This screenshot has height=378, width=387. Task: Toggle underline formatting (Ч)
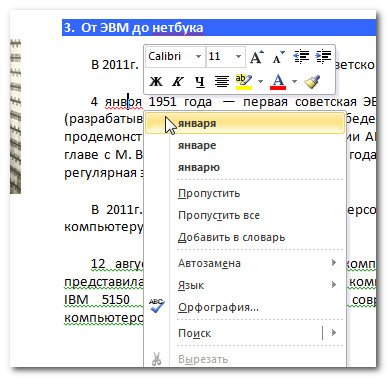tap(200, 81)
